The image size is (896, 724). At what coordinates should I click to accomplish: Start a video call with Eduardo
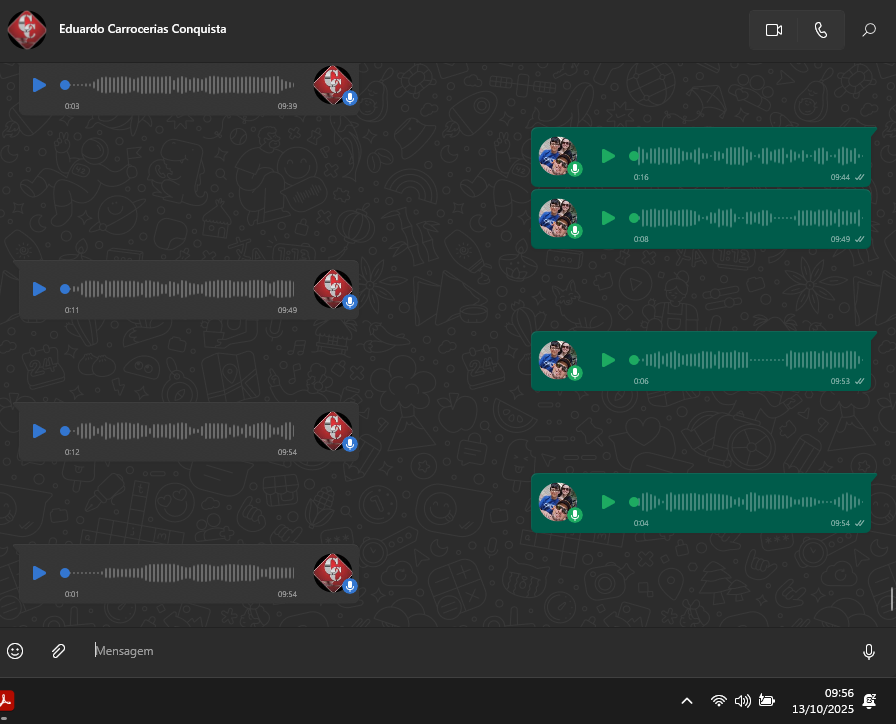773,30
